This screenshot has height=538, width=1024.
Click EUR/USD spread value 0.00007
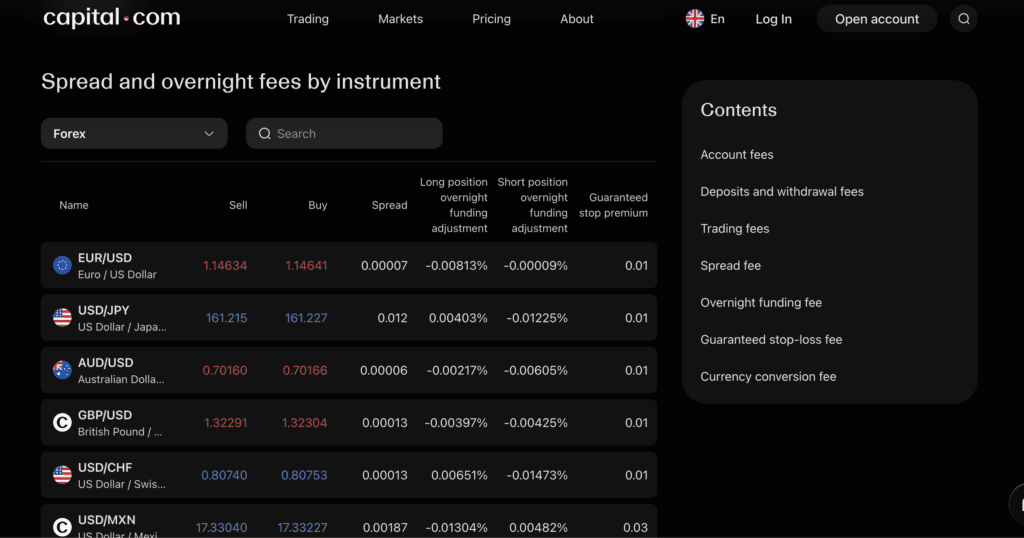coord(384,266)
